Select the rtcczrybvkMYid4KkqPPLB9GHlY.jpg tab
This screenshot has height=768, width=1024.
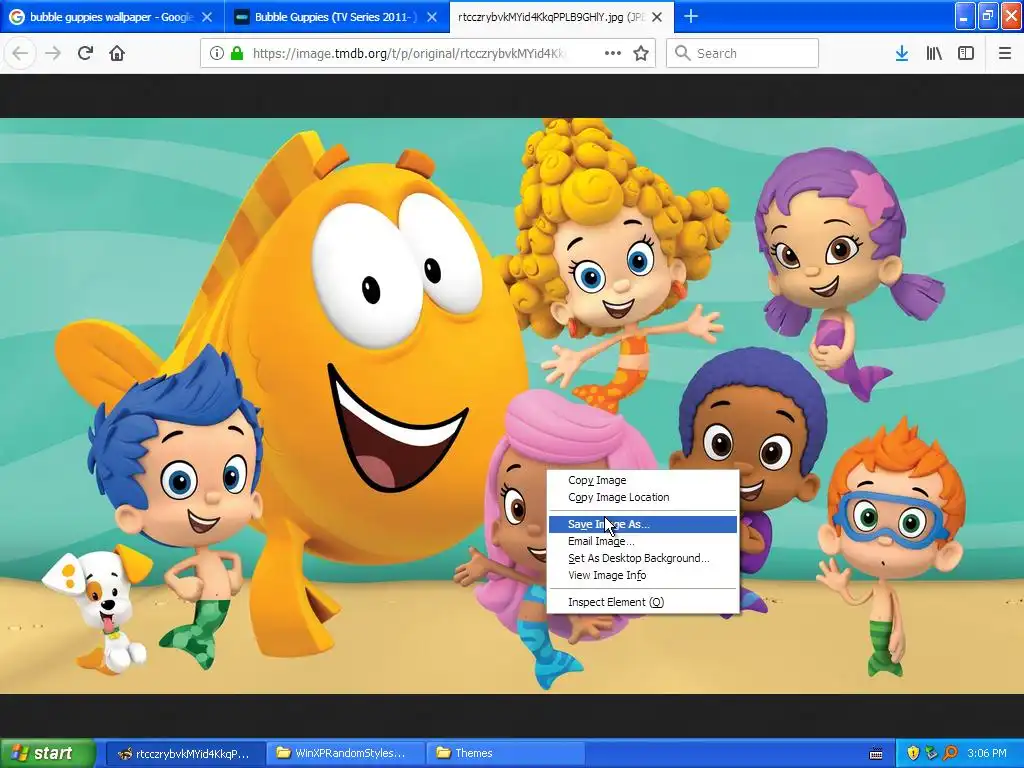(562, 17)
